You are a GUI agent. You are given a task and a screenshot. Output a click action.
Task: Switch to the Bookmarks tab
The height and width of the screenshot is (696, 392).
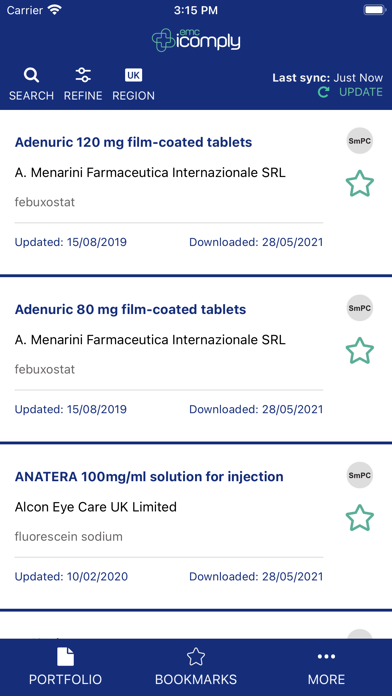pyautogui.click(x=196, y=667)
